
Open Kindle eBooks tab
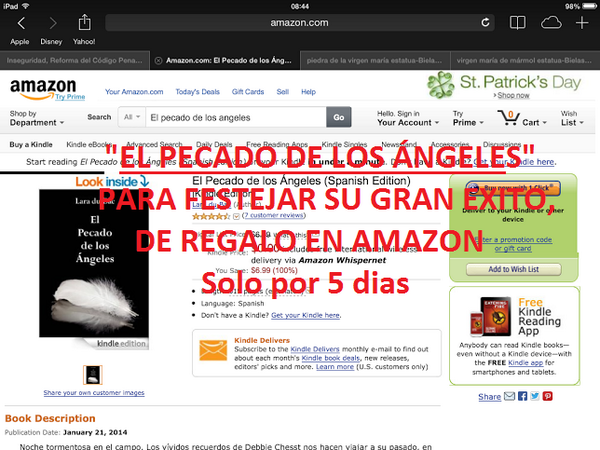pos(89,145)
